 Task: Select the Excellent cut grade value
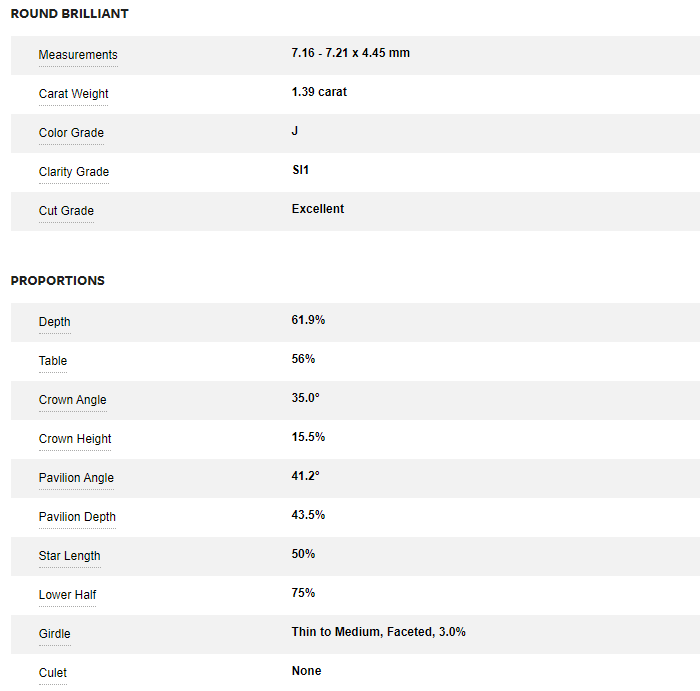(318, 209)
